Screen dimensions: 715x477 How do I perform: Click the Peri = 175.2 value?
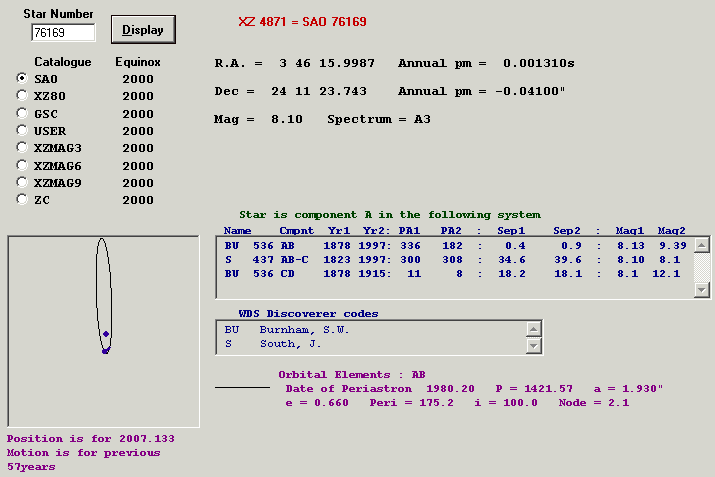point(411,403)
